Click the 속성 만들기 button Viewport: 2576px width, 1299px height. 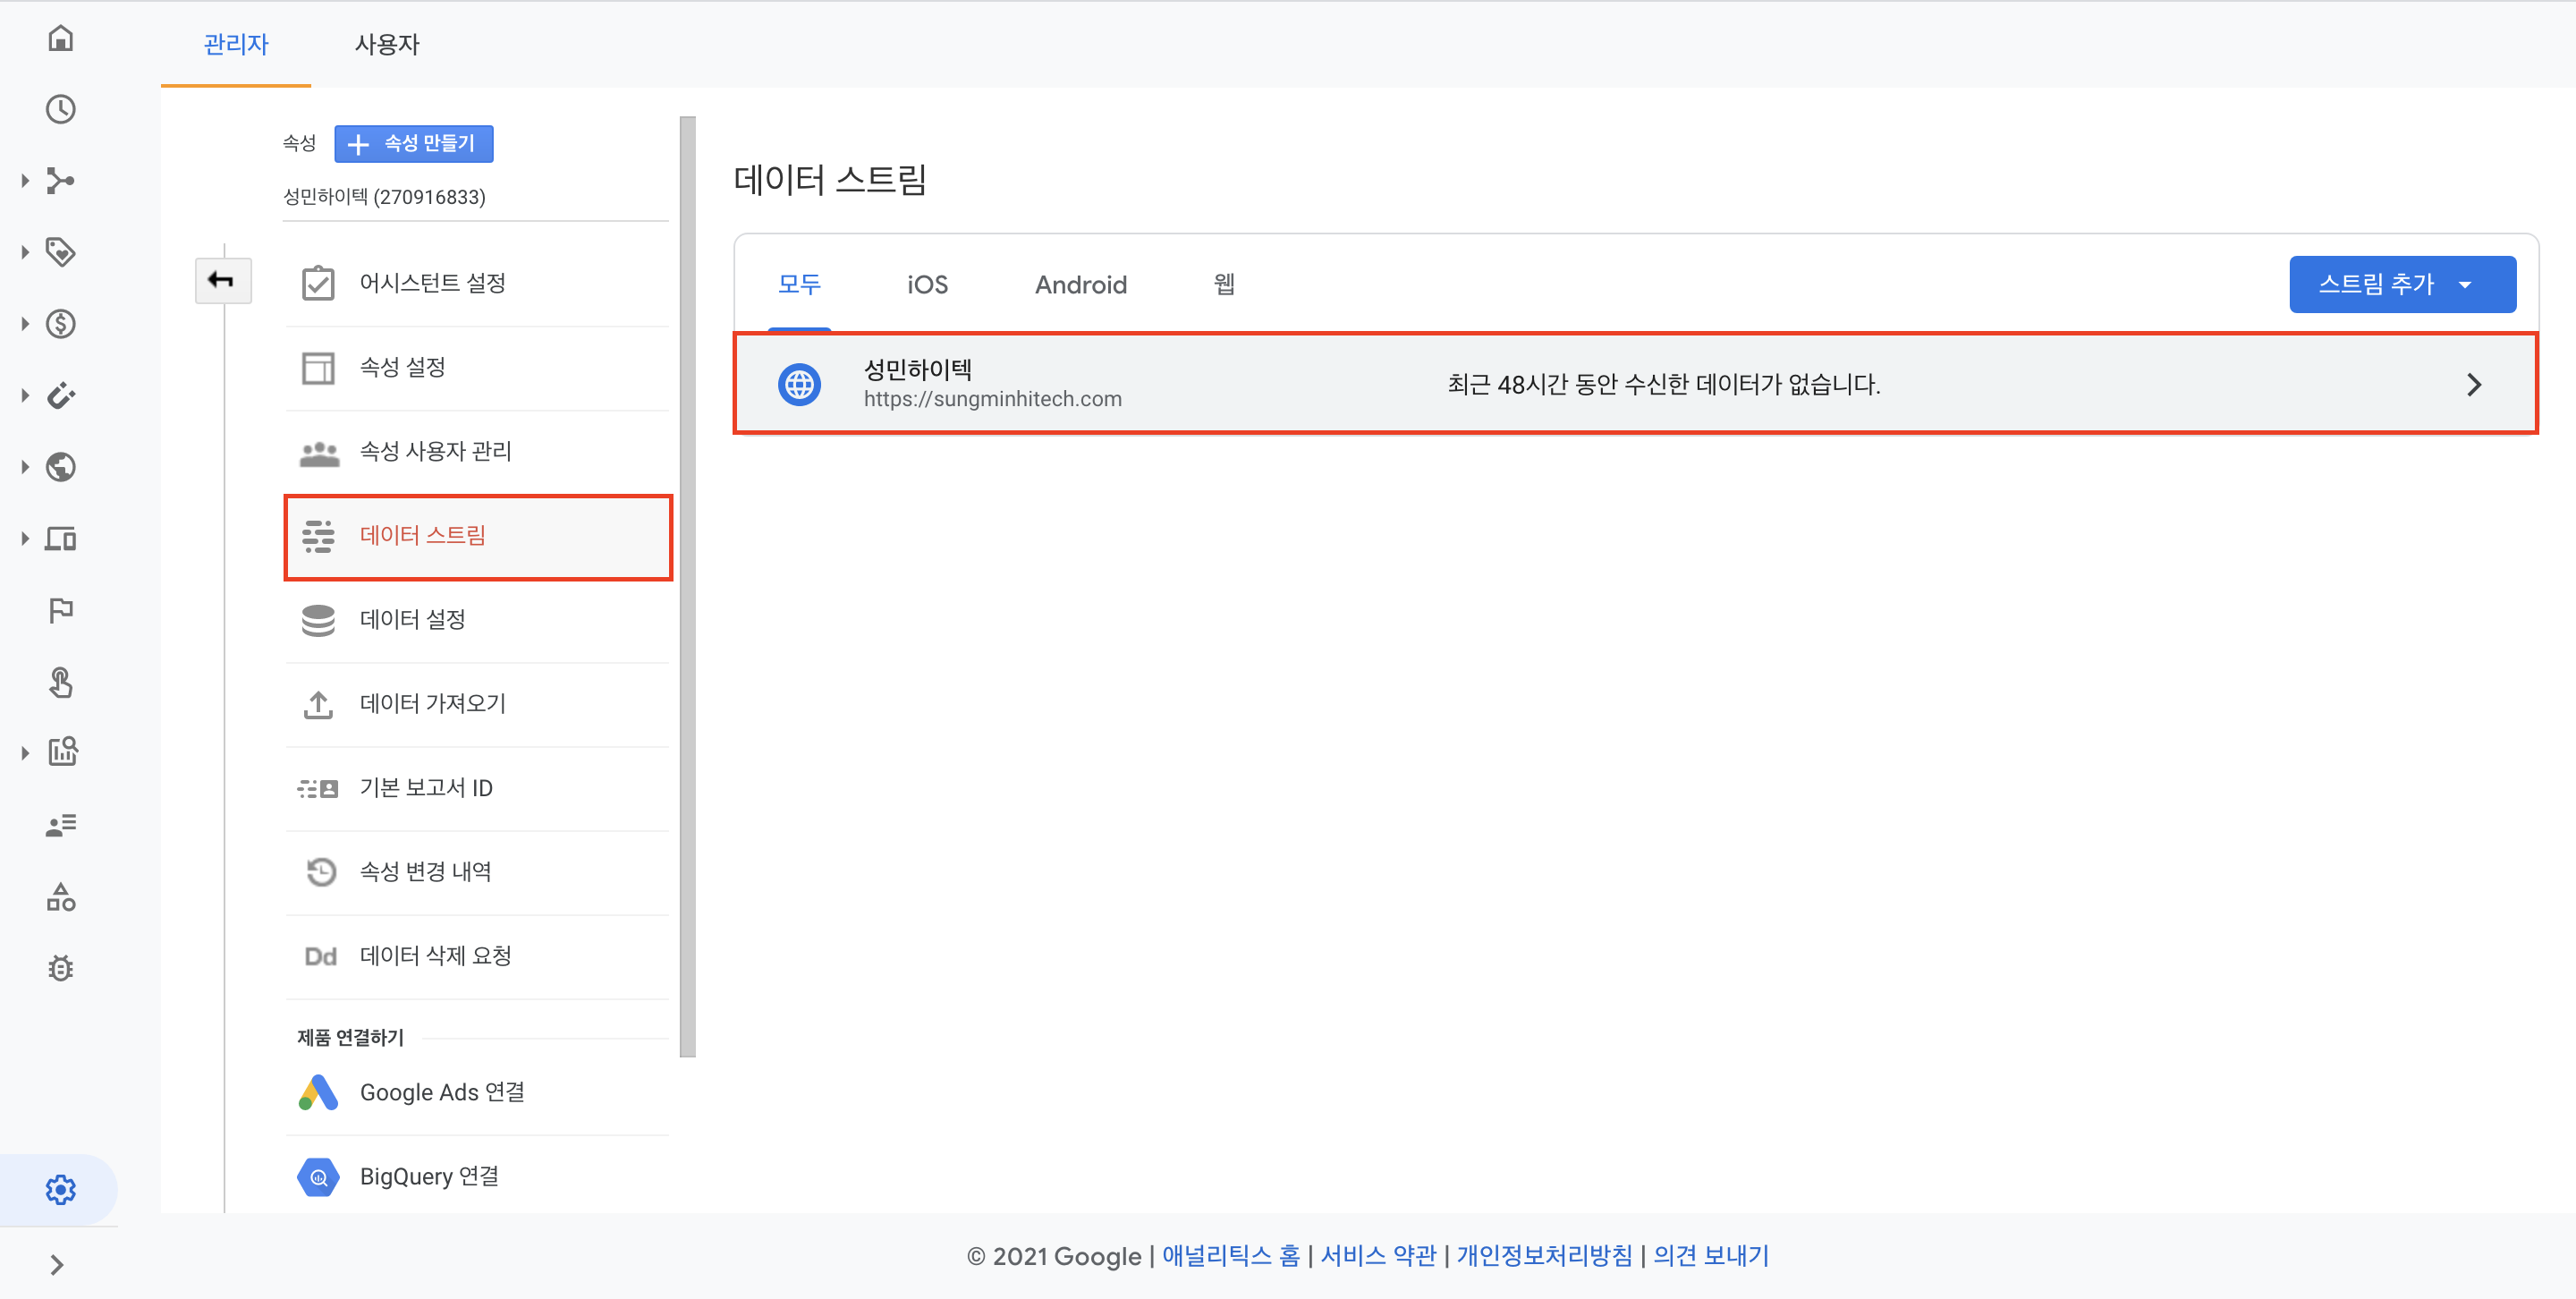[x=413, y=143]
